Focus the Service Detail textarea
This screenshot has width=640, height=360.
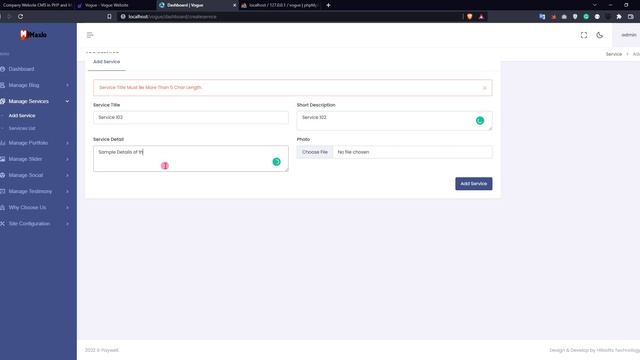pyautogui.click(x=191, y=158)
